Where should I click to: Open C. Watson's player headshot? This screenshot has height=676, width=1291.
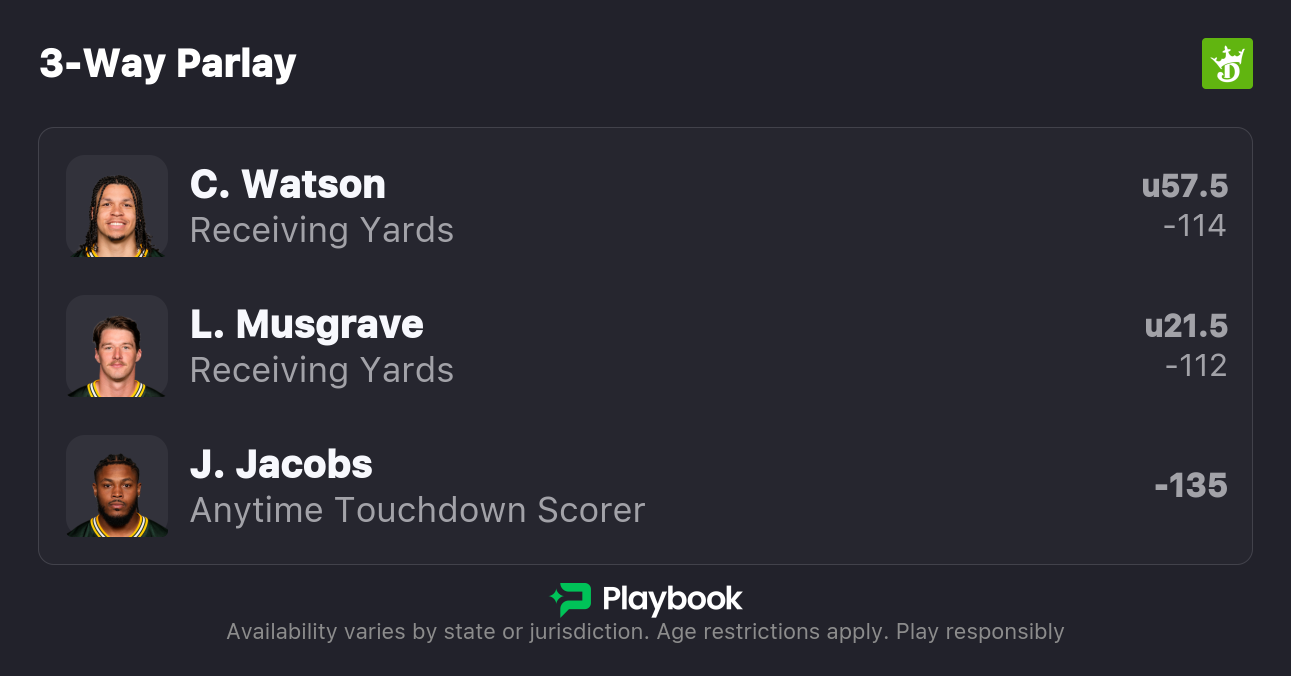coord(117,207)
